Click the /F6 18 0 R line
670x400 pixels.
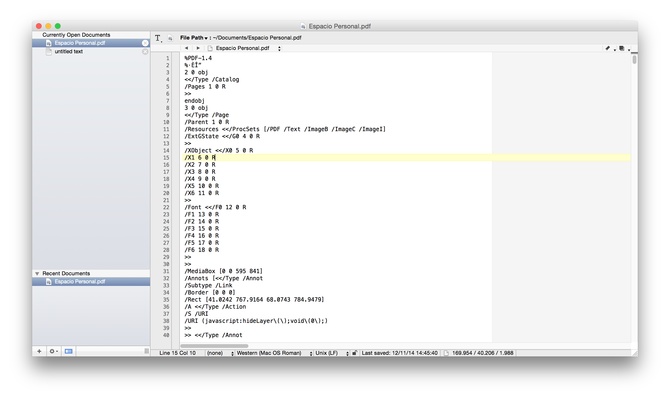point(202,250)
